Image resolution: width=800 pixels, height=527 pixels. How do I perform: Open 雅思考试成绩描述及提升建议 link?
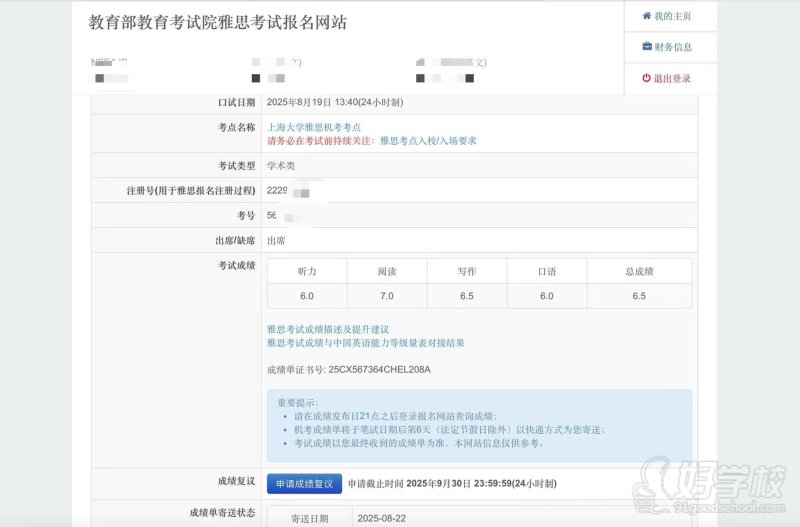tap(328, 330)
